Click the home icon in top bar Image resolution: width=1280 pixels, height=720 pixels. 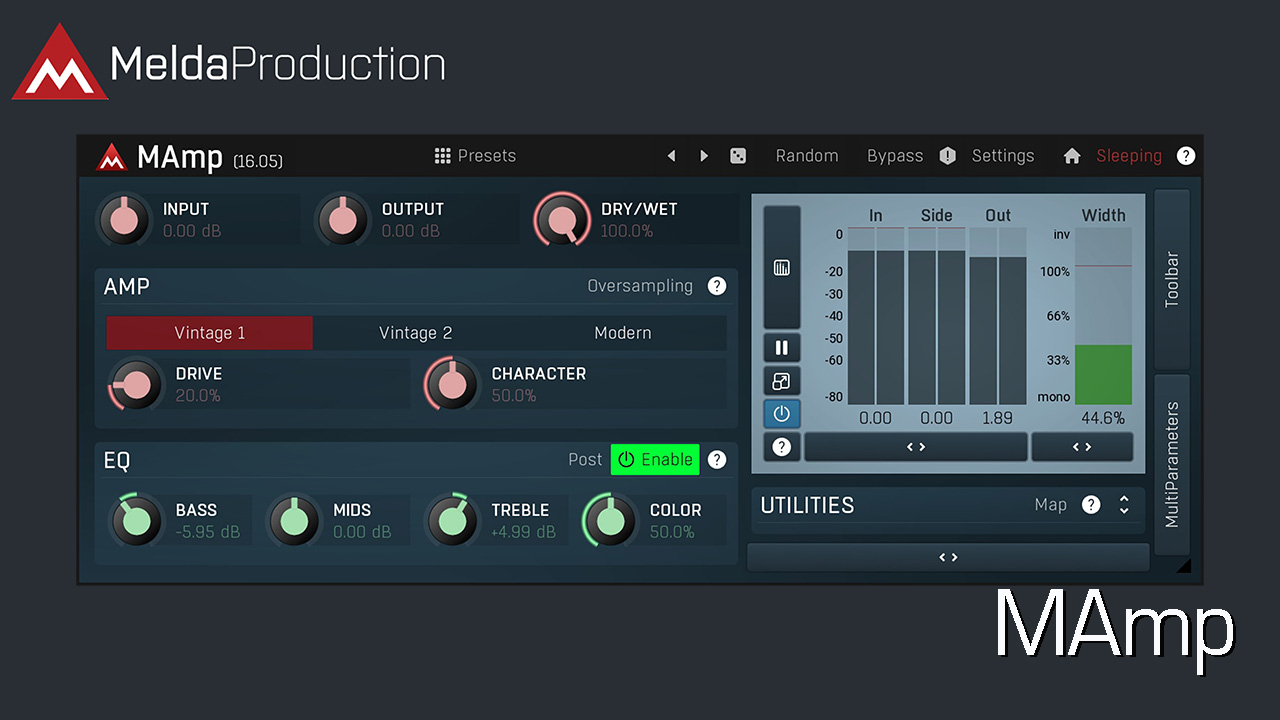1072,156
